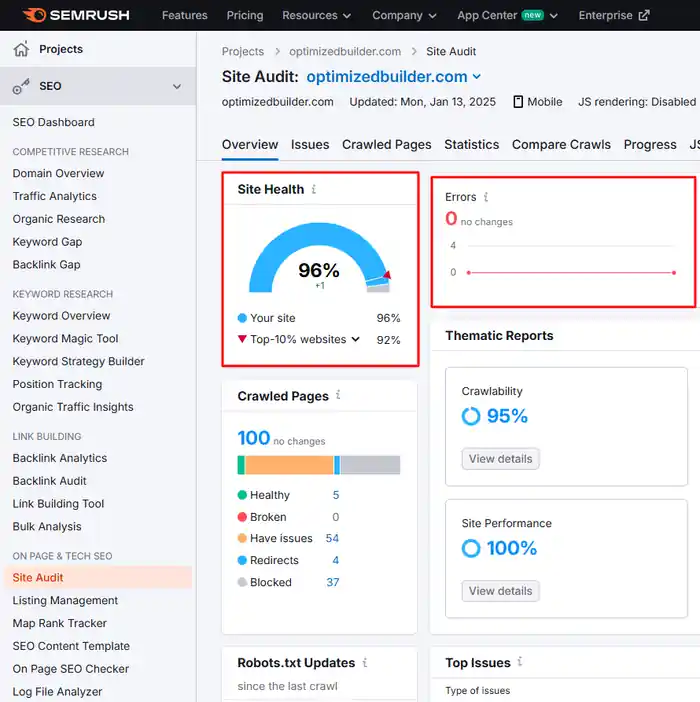
Task: Click the Top Issues info icon
Action: [x=520, y=661]
